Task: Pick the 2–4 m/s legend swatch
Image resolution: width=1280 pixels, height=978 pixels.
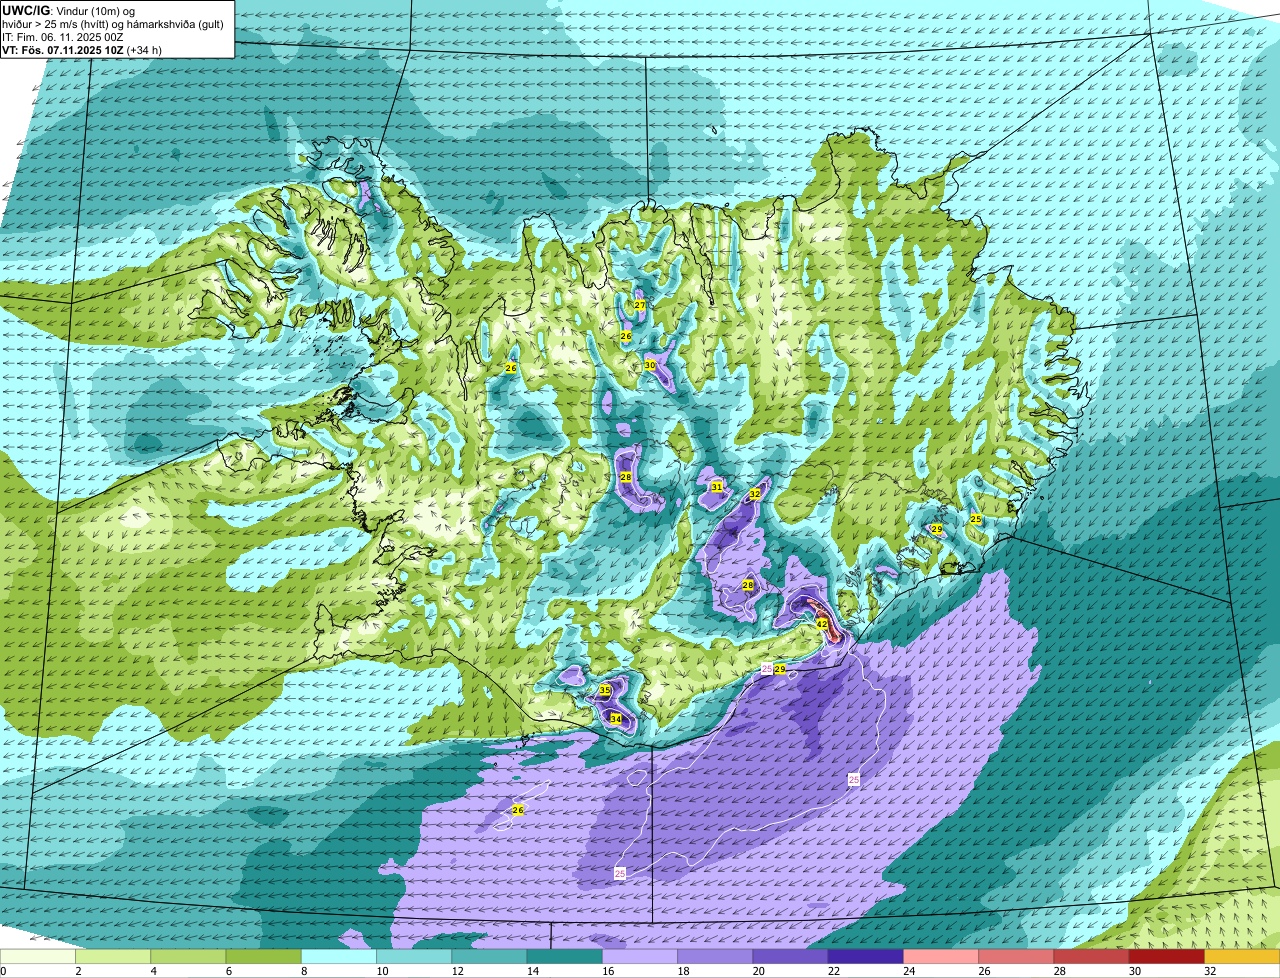Action: click(x=113, y=957)
